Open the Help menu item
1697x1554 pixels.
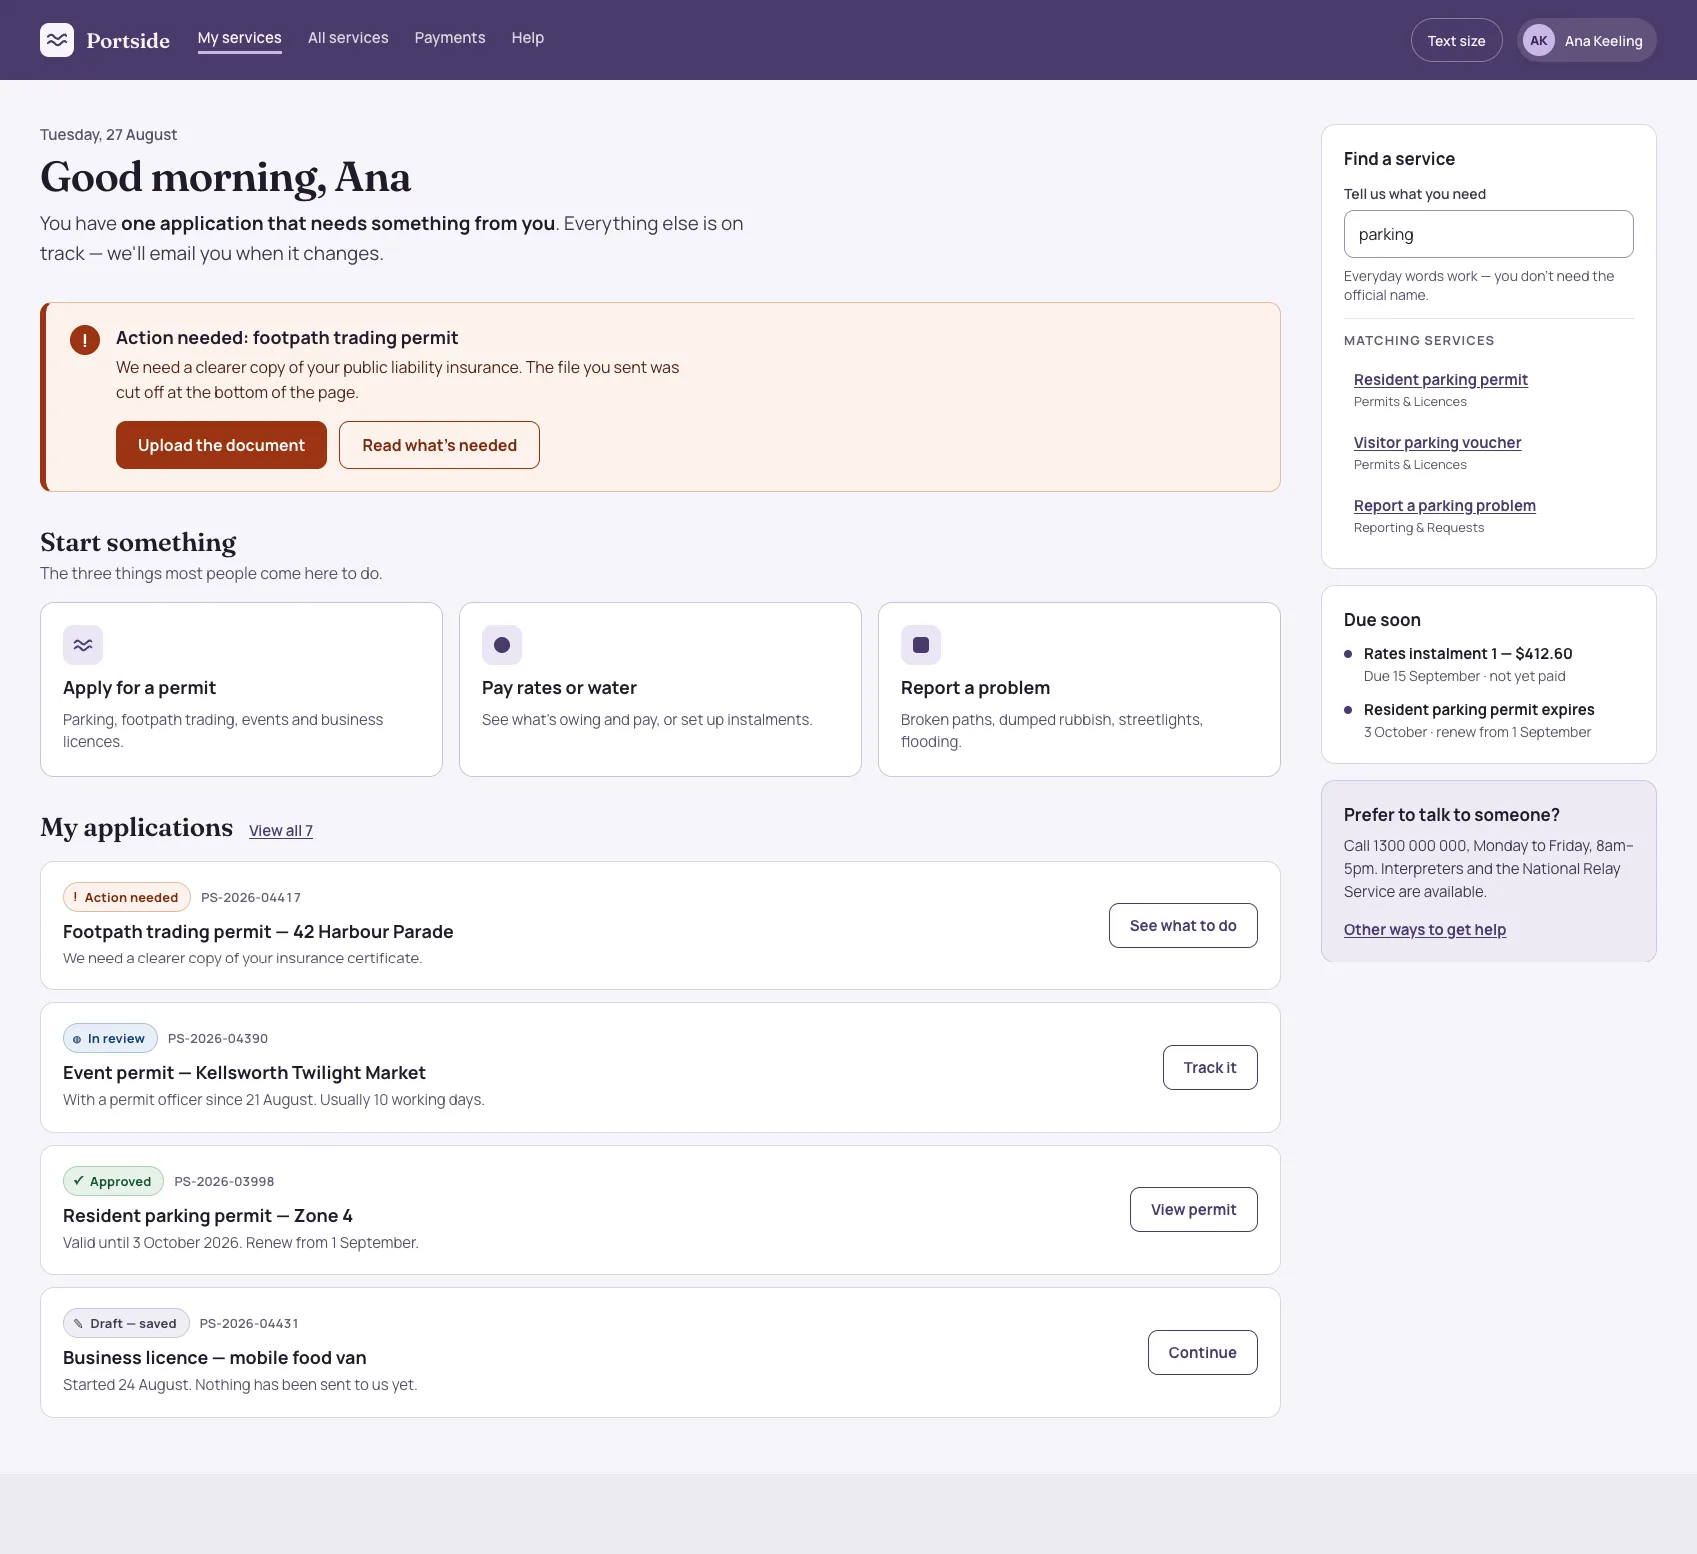[528, 38]
